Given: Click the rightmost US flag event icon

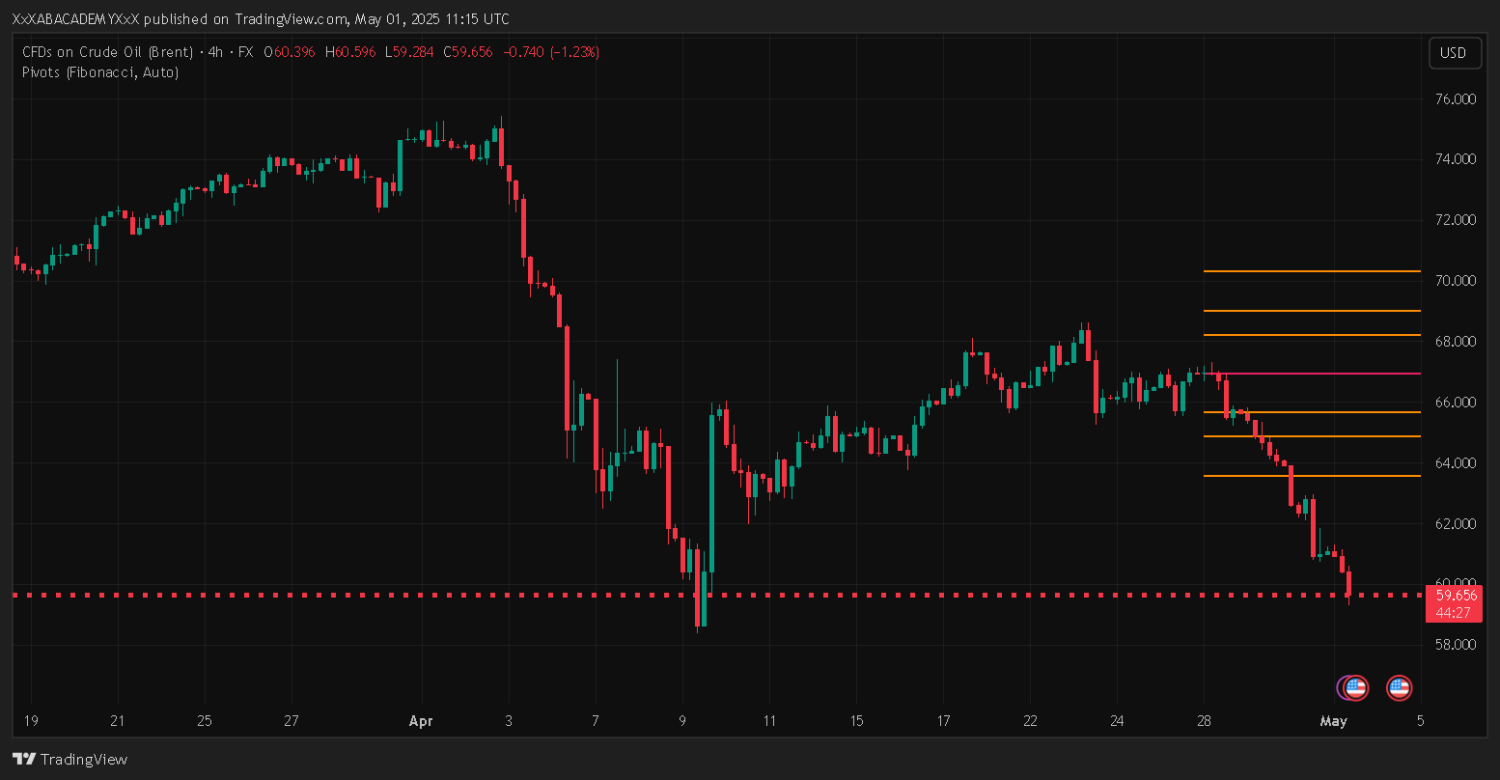Looking at the screenshot, I should 1399,687.
